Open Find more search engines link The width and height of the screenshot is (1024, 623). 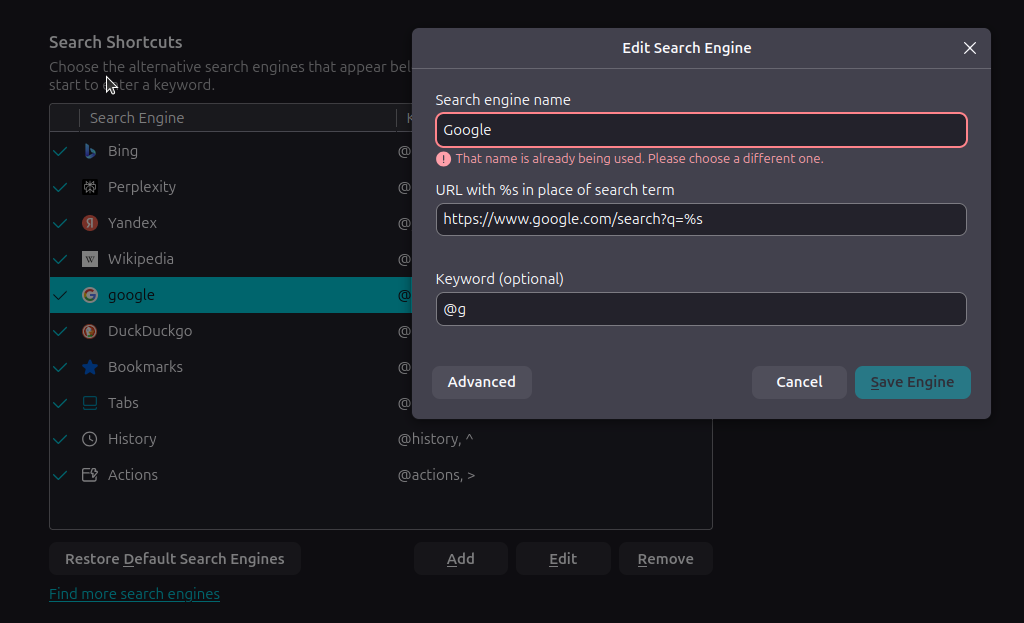click(x=134, y=594)
